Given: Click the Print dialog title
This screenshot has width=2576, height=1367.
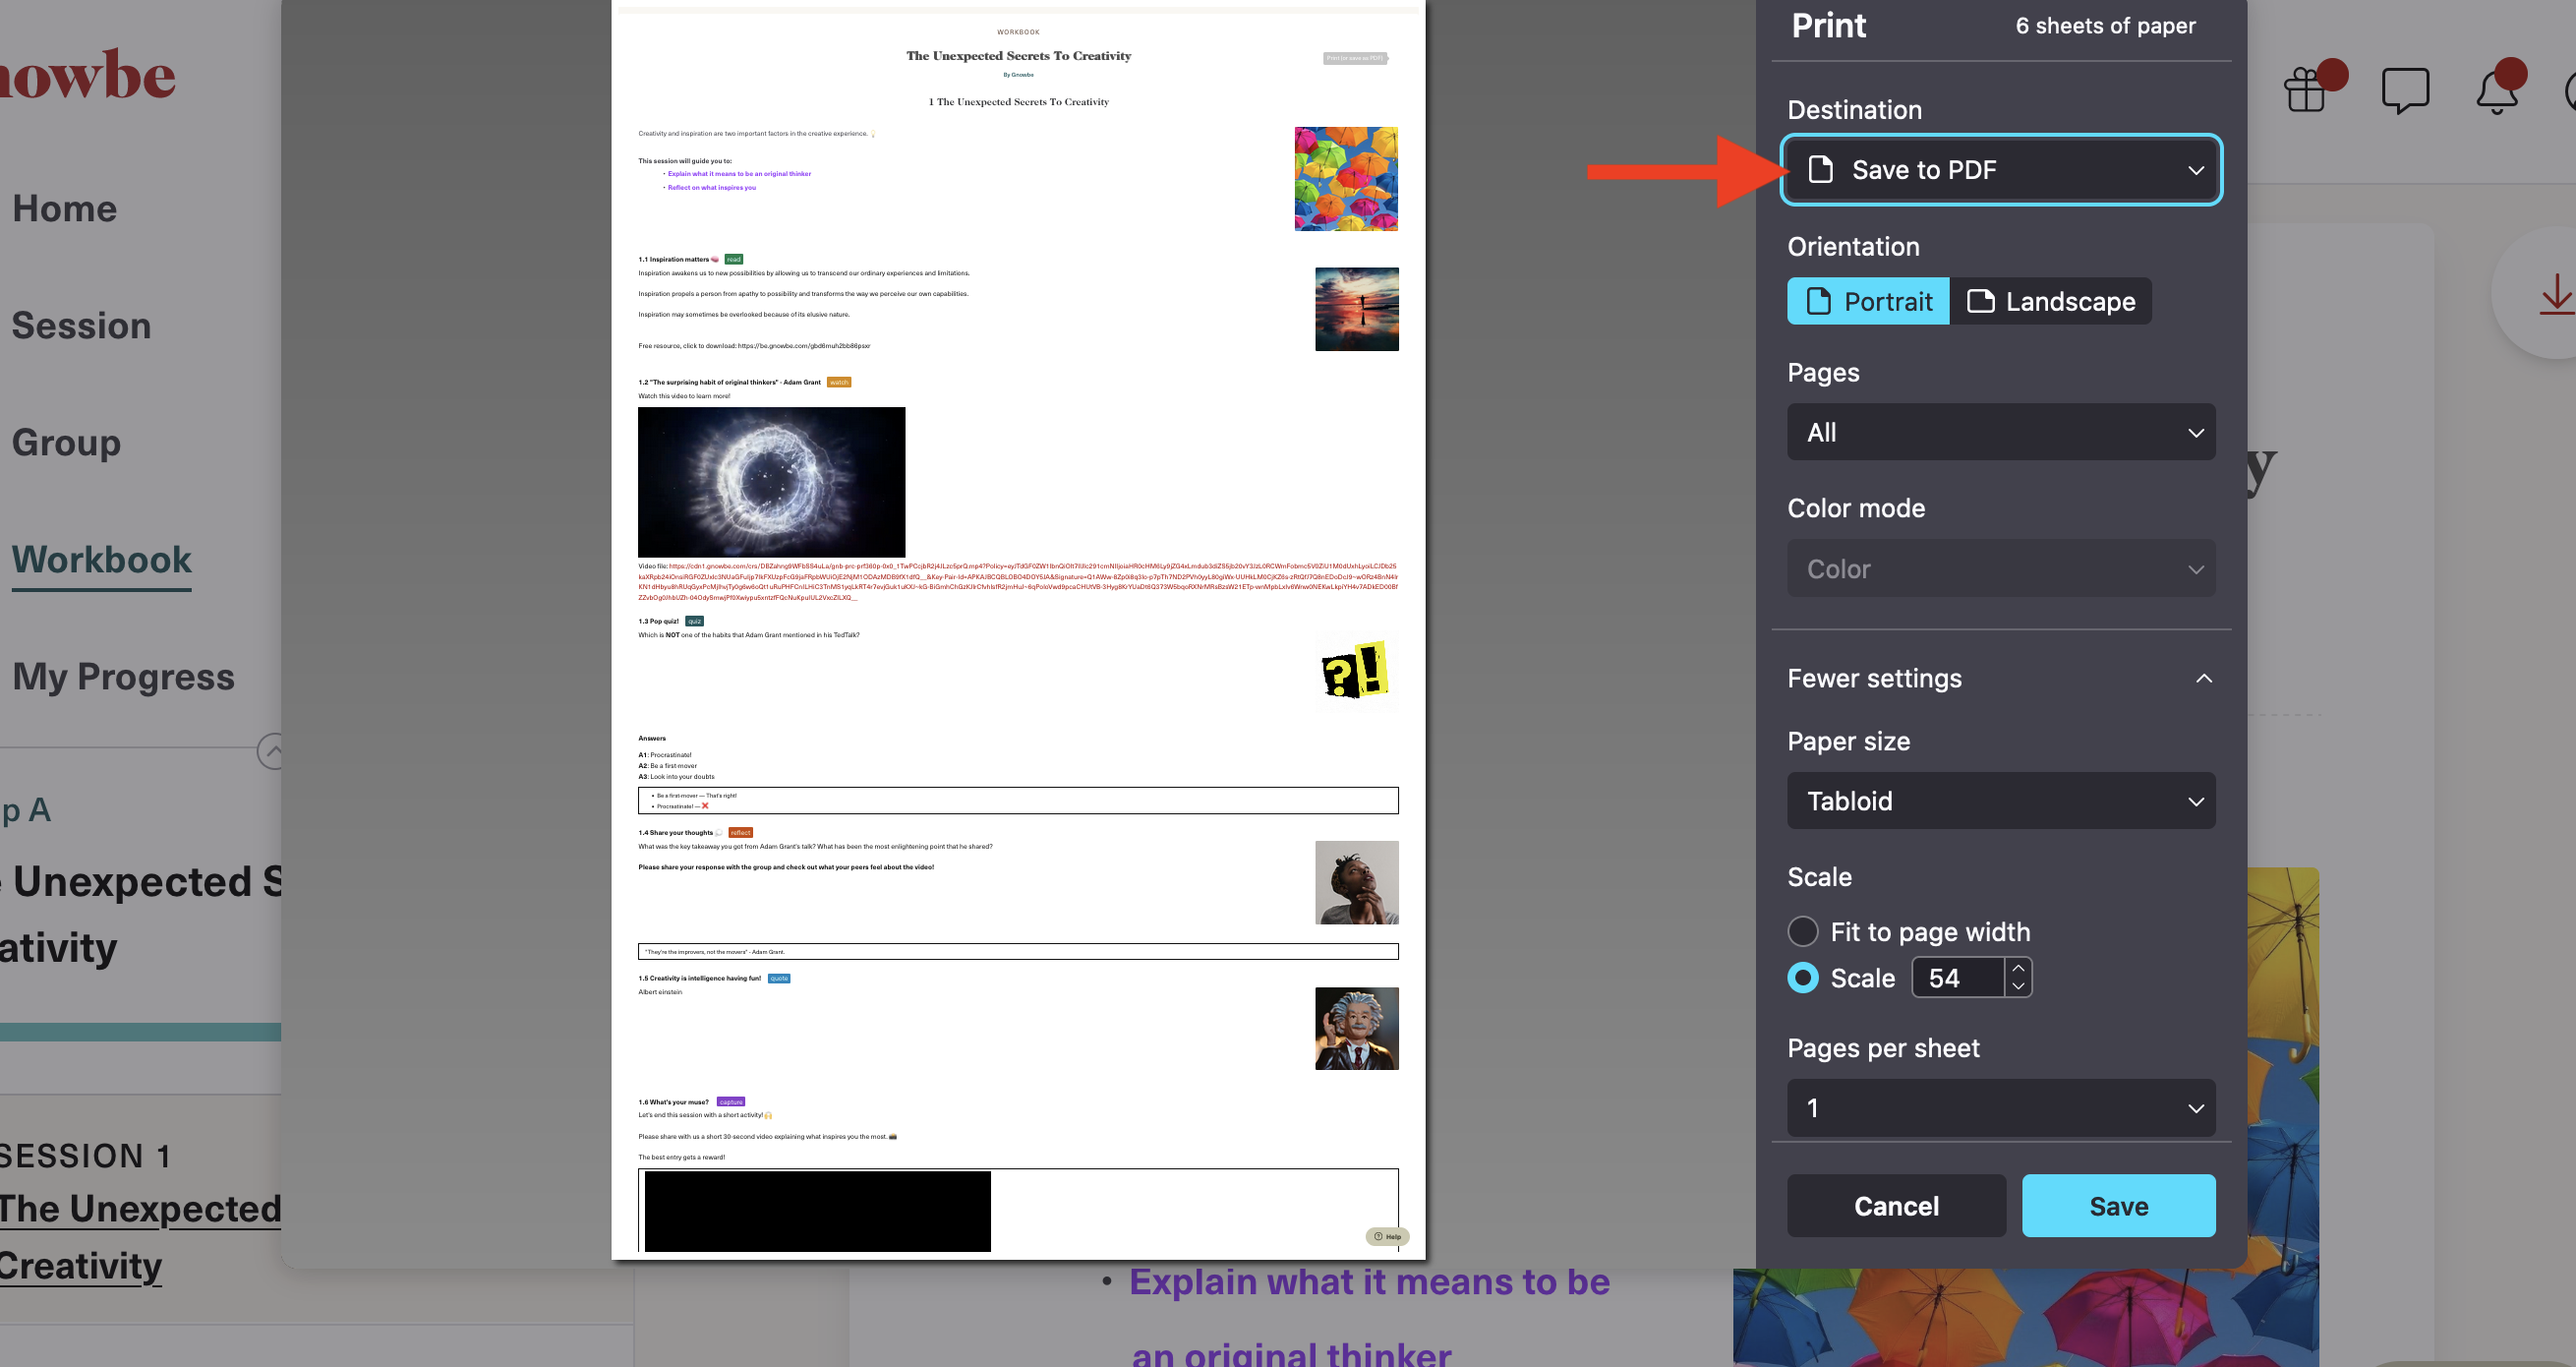Looking at the screenshot, I should point(1828,25).
